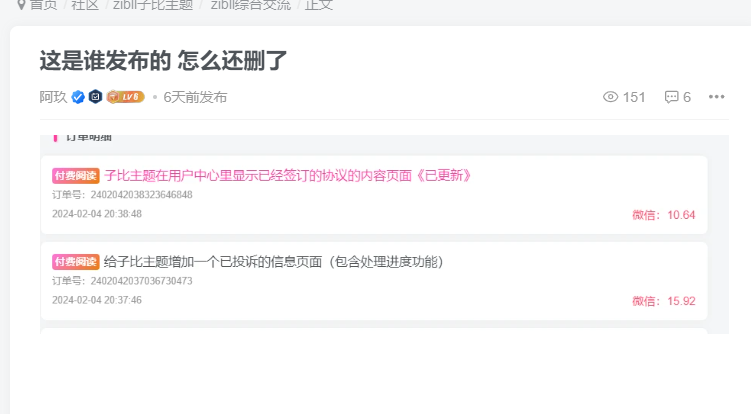Open the order 子比主题在用户中心里显示已经签订的协议的内容页面
The image size is (751, 414).
click(x=288, y=175)
